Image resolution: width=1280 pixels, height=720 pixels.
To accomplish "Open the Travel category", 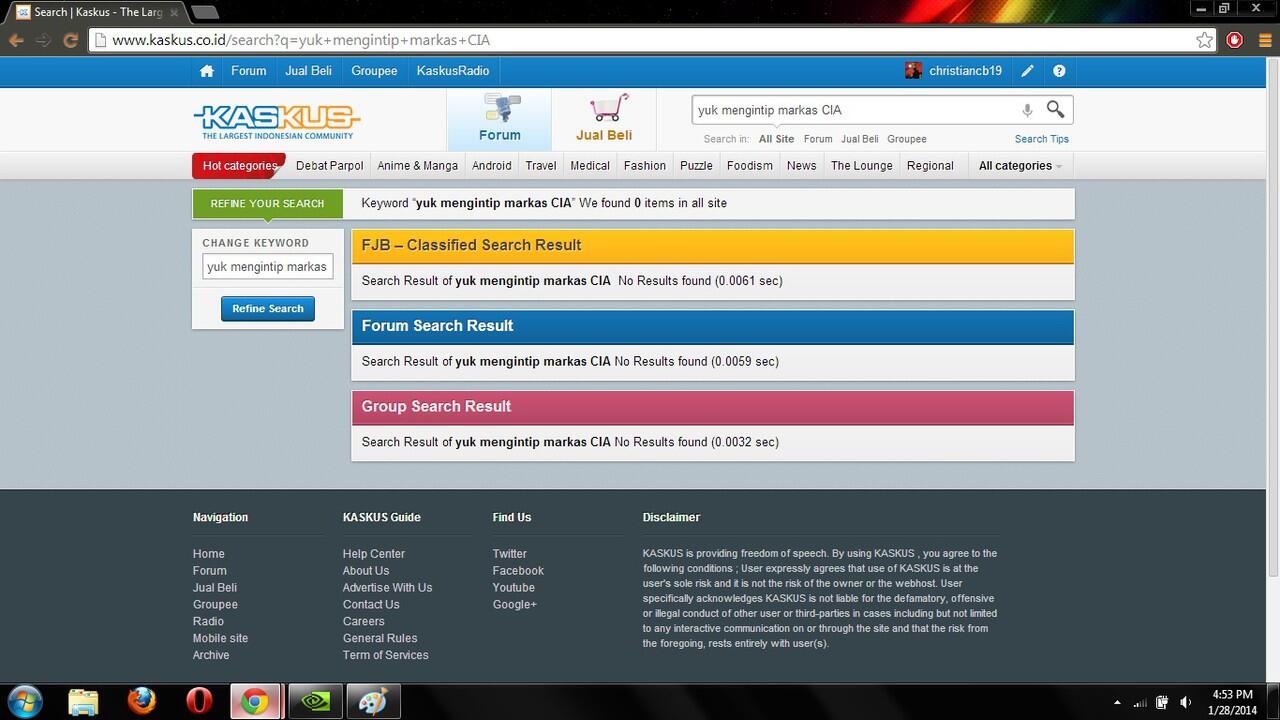I will click(541, 166).
